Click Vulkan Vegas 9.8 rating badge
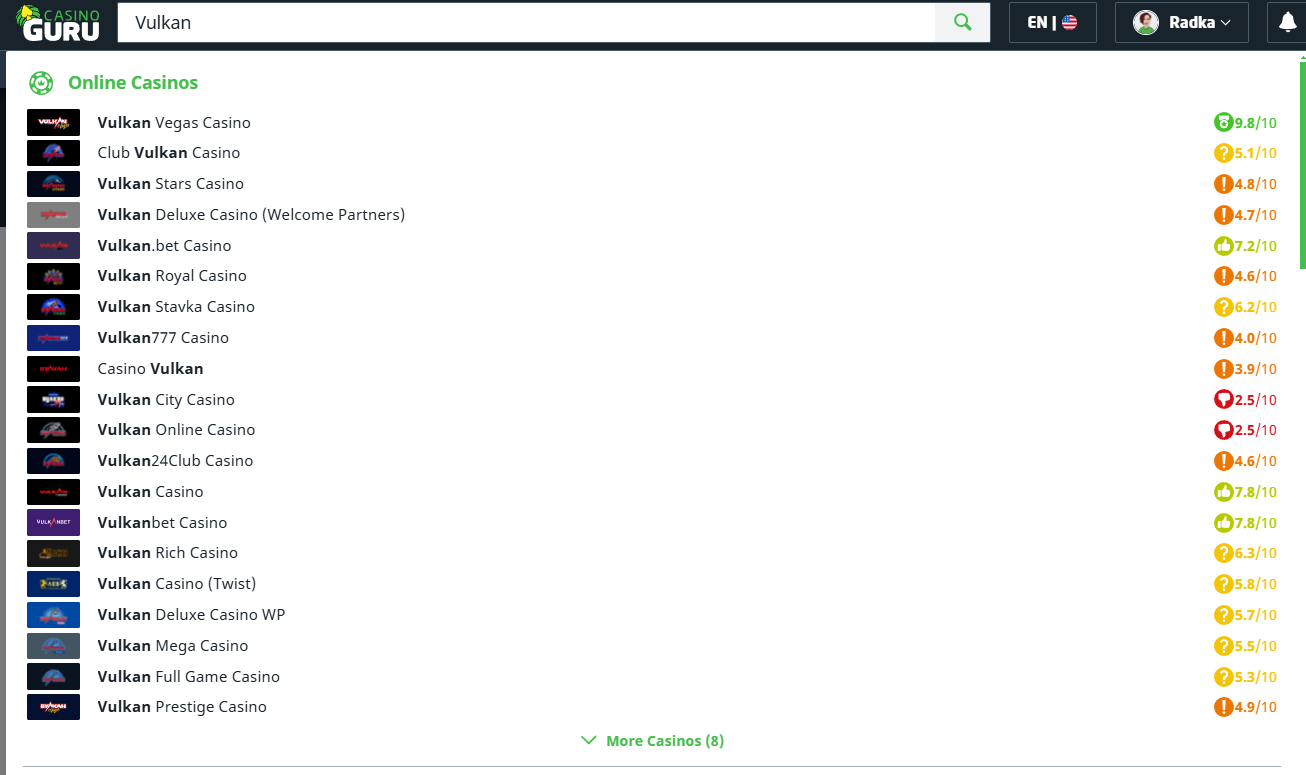 coord(1245,123)
